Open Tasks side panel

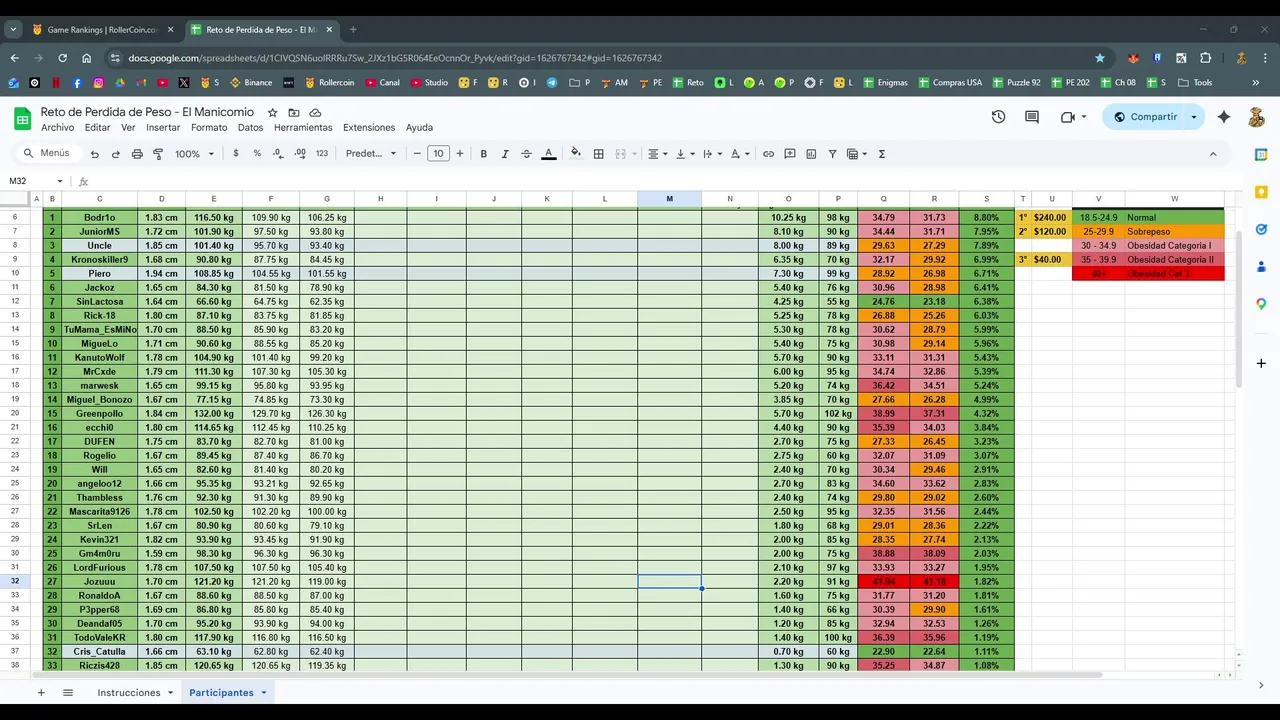click(1261, 229)
